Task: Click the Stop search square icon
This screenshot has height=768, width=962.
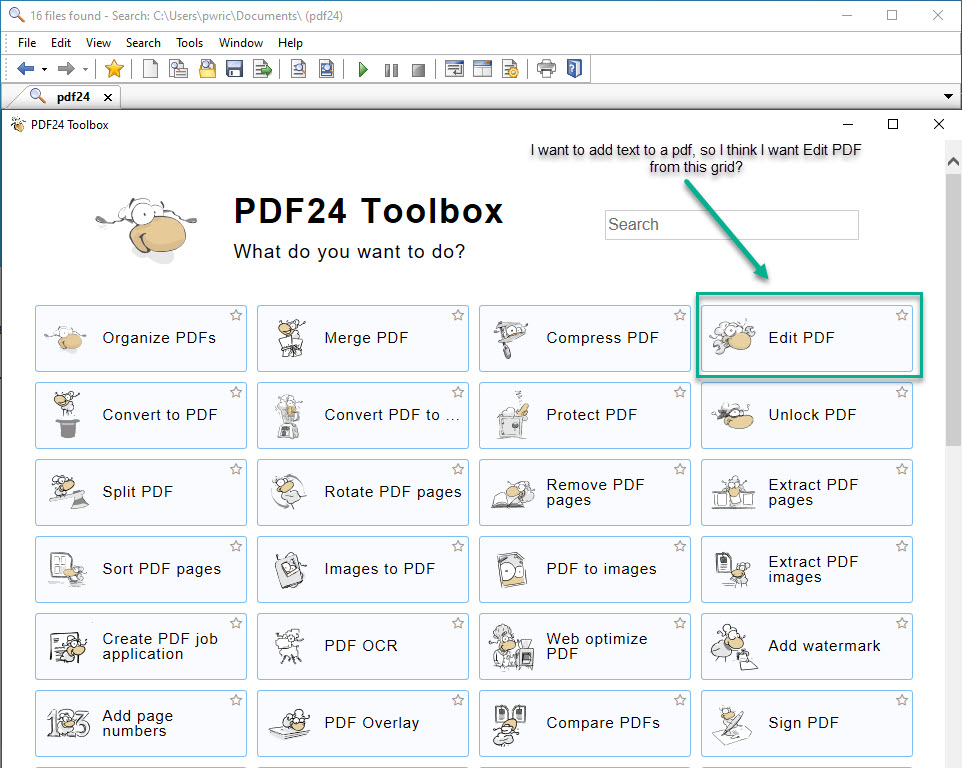Action: (x=418, y=70)
